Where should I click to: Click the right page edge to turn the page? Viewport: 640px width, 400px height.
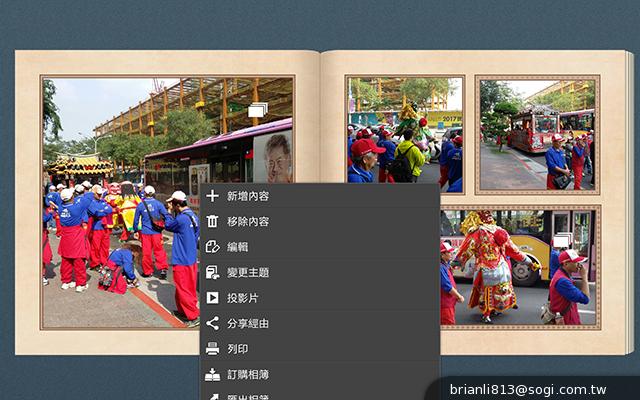(x=627, y=200)
